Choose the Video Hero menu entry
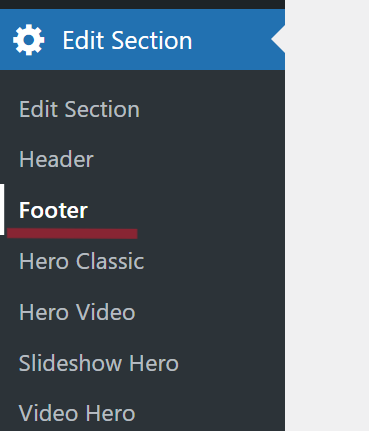This screenshot has width=369, height=431. click(x=77, y=413)
